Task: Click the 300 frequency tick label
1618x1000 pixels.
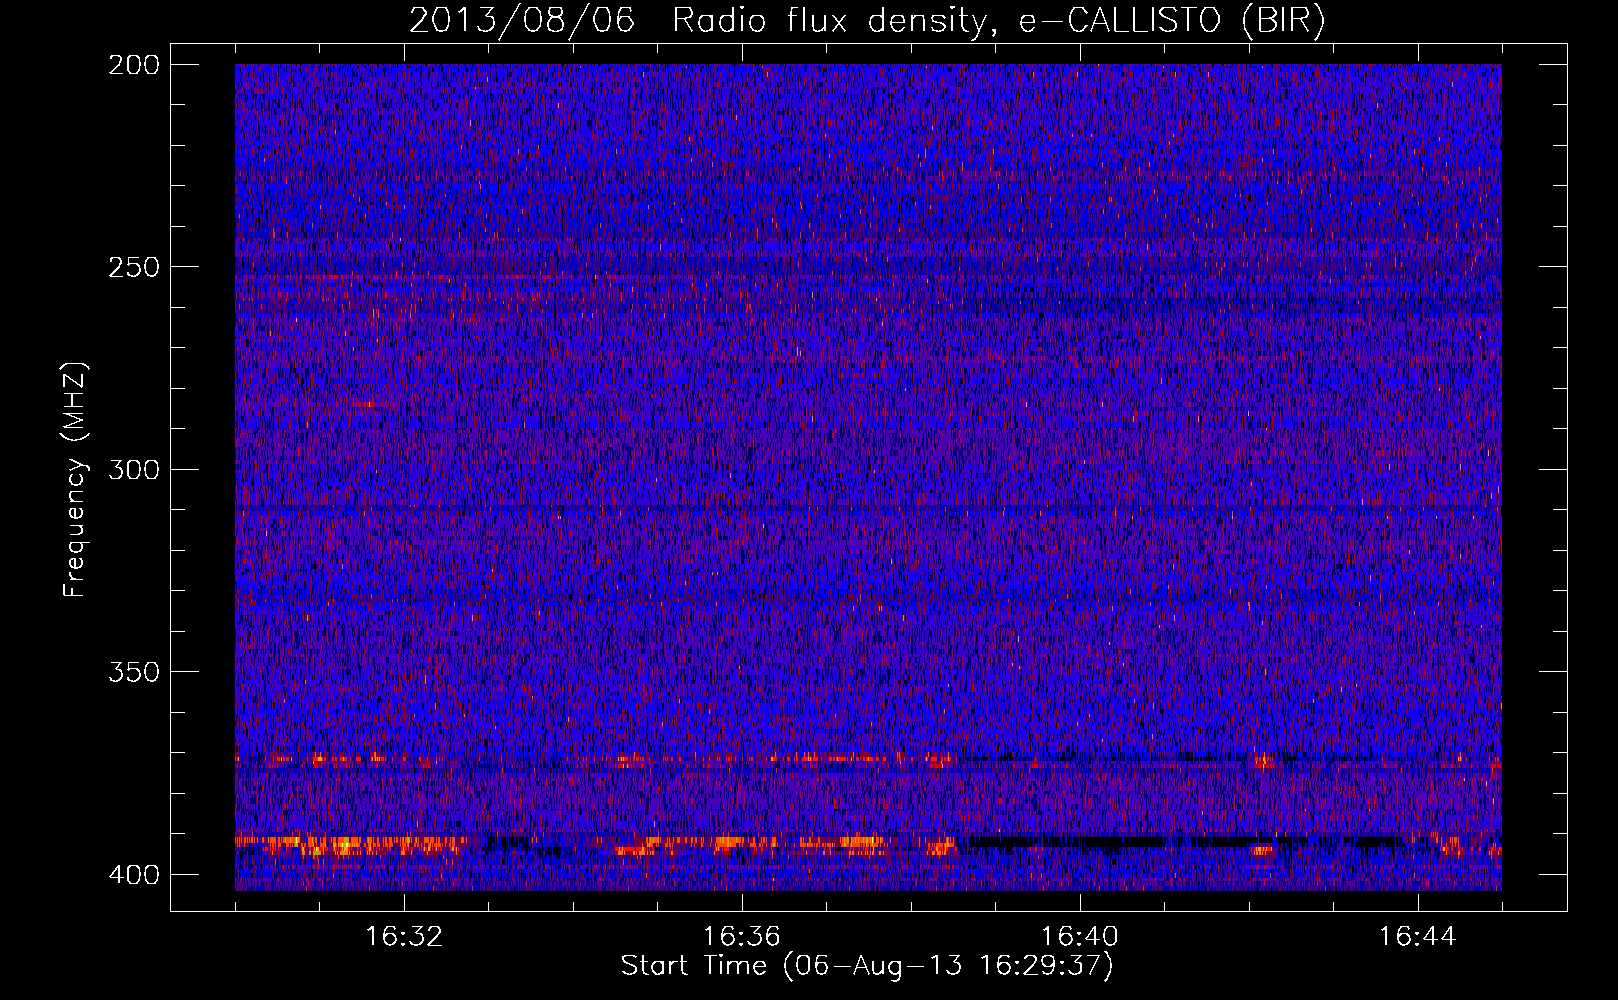Action: coord(133,470)
